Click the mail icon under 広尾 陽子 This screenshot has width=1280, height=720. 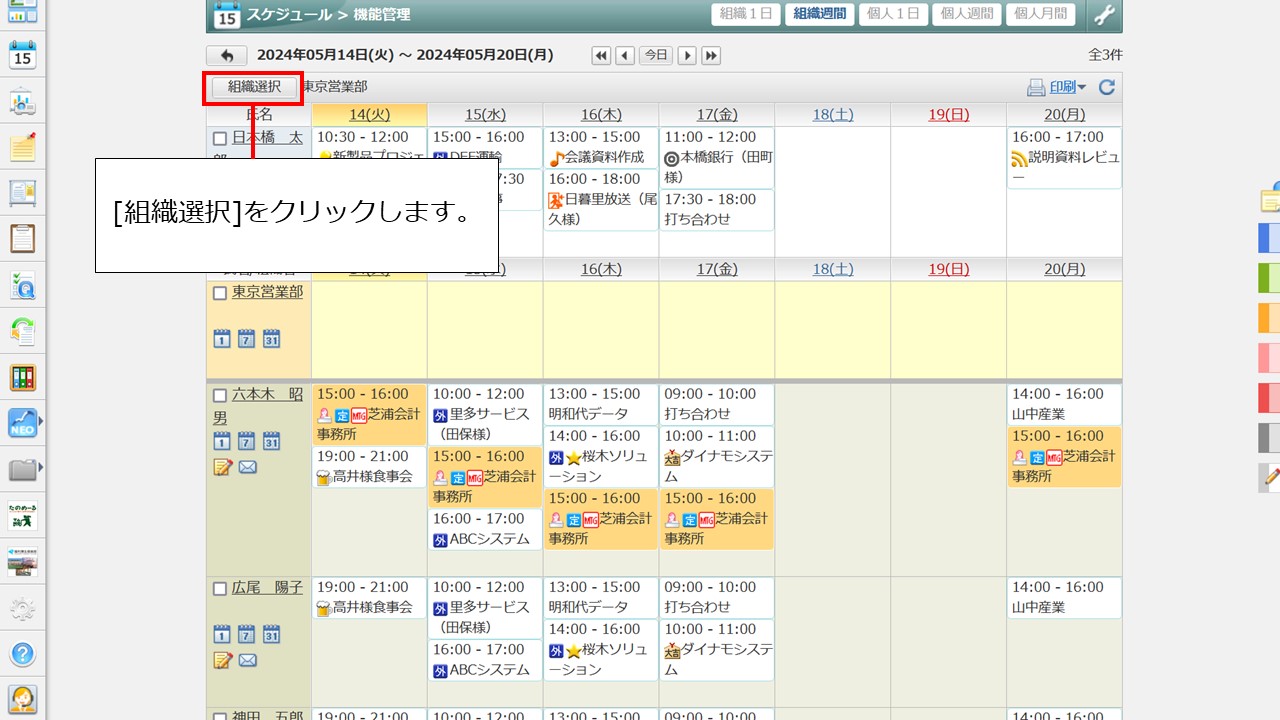tap(247, 660)
